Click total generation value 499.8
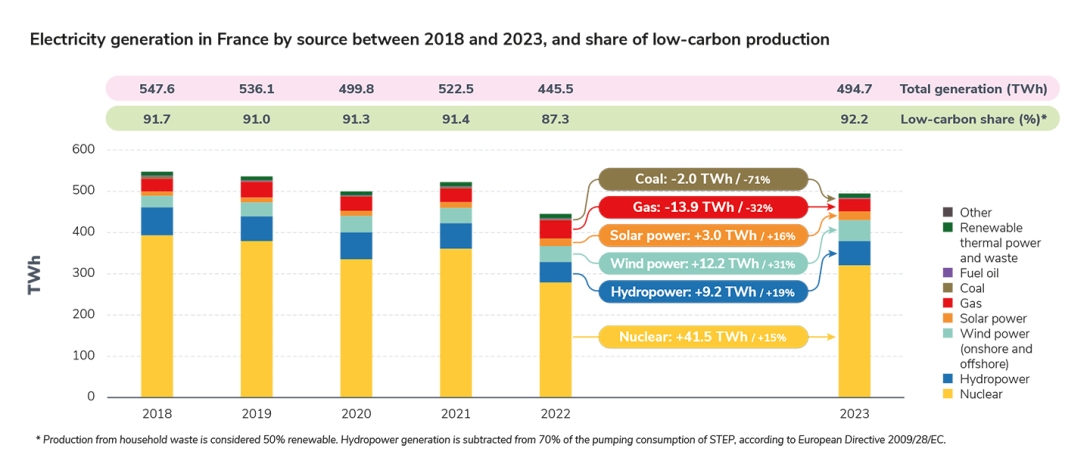The width and height of the screenshot is (1090, 467). [357, 89]
